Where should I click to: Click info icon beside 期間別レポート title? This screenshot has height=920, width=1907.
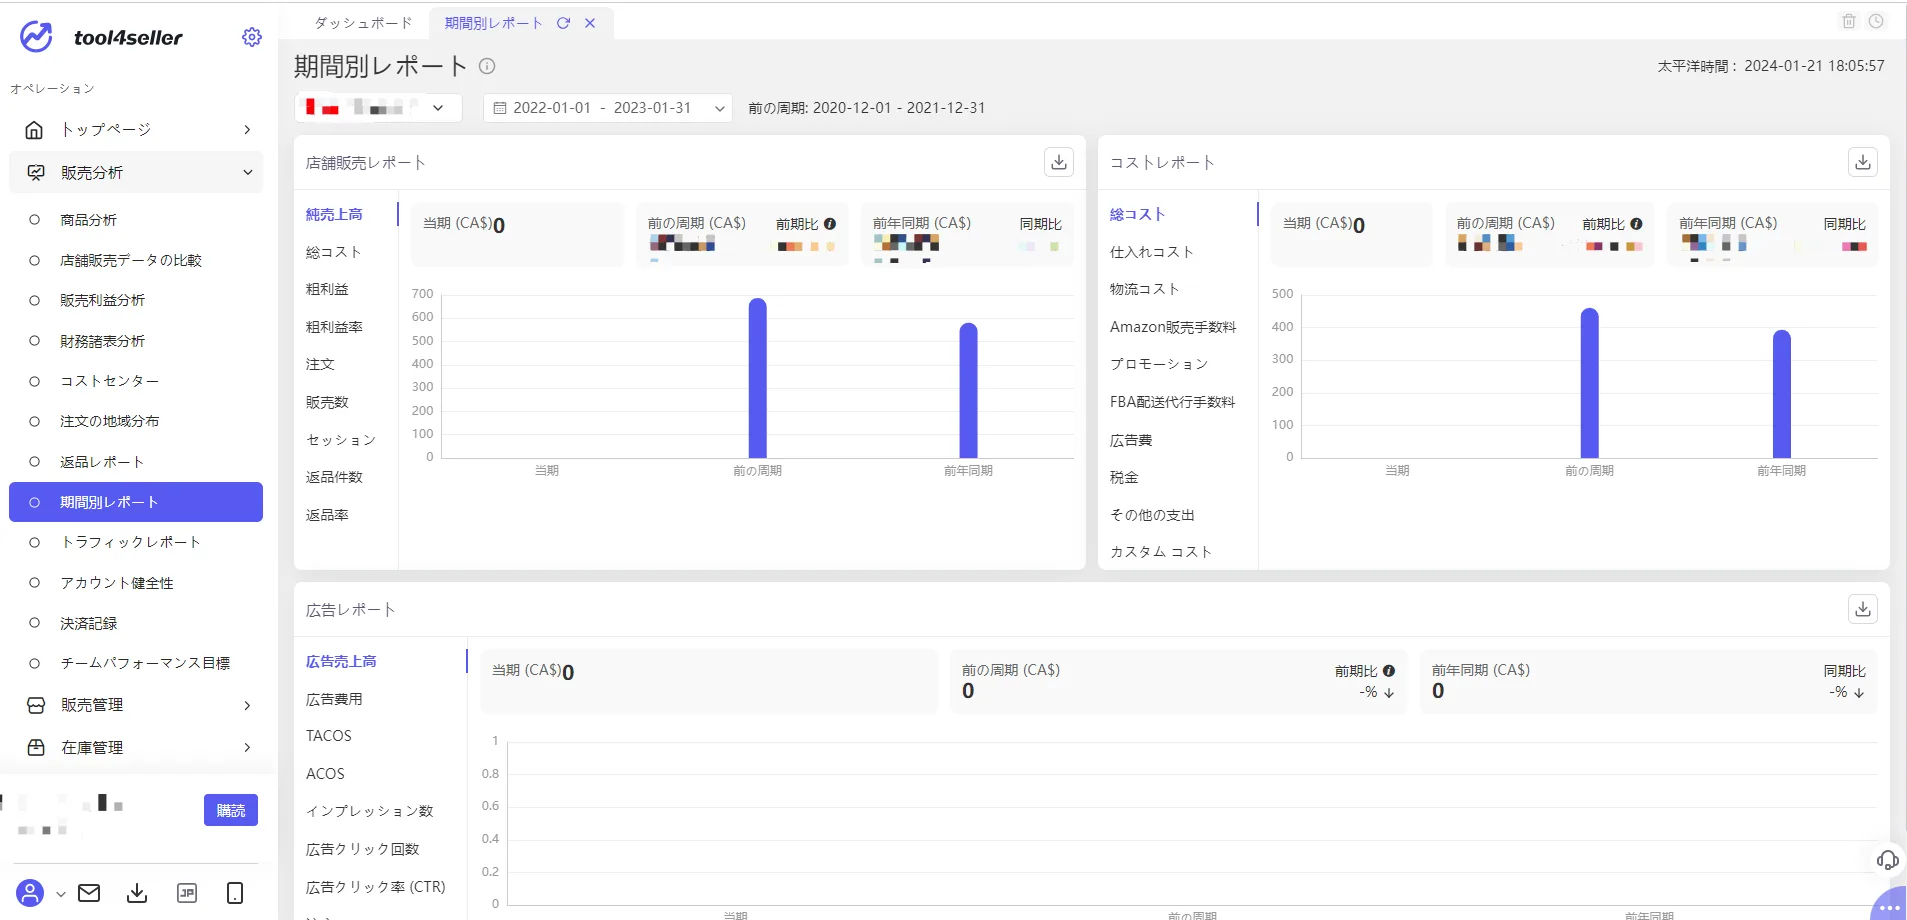[x=487, y=66]
